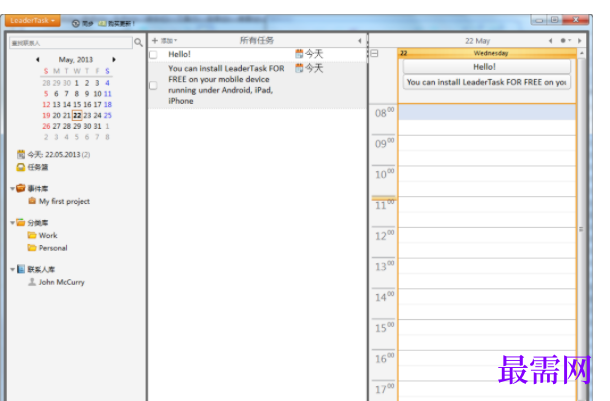610x401 pixels.
Task: Open the Add task dropdown
Action: (164, 41)
